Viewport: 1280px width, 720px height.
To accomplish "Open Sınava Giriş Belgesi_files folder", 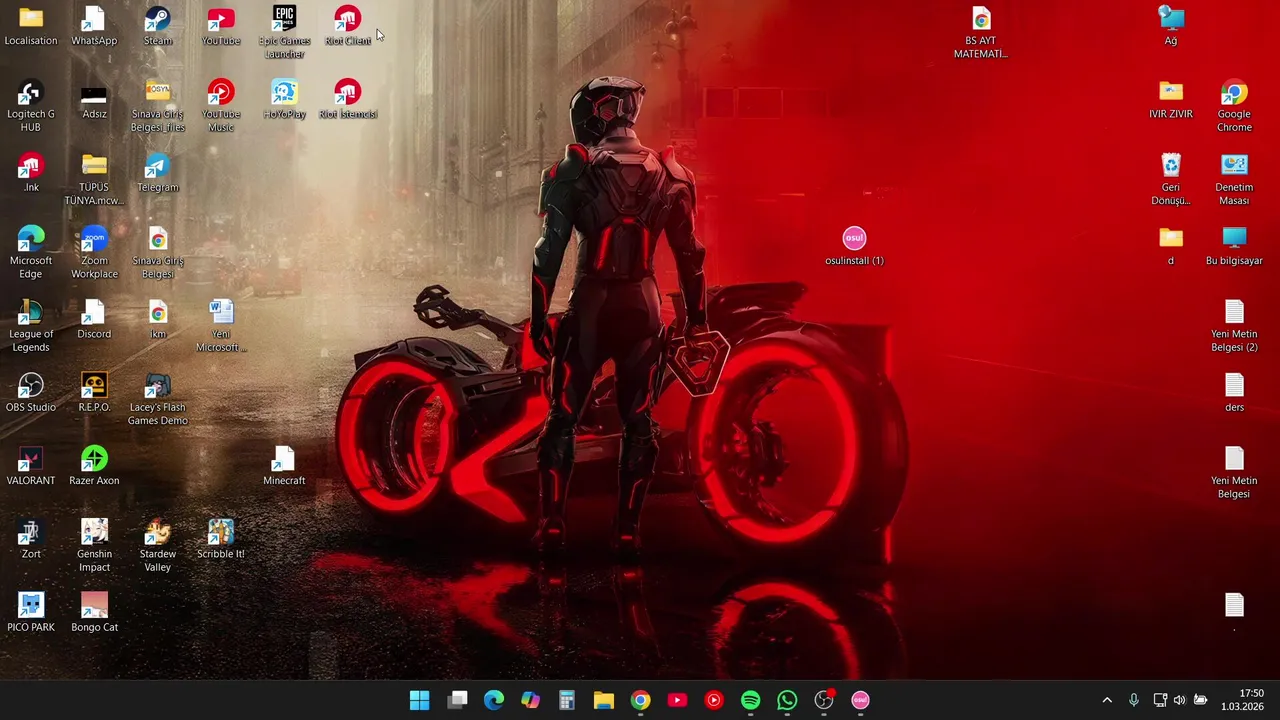I will click(157, 106).
